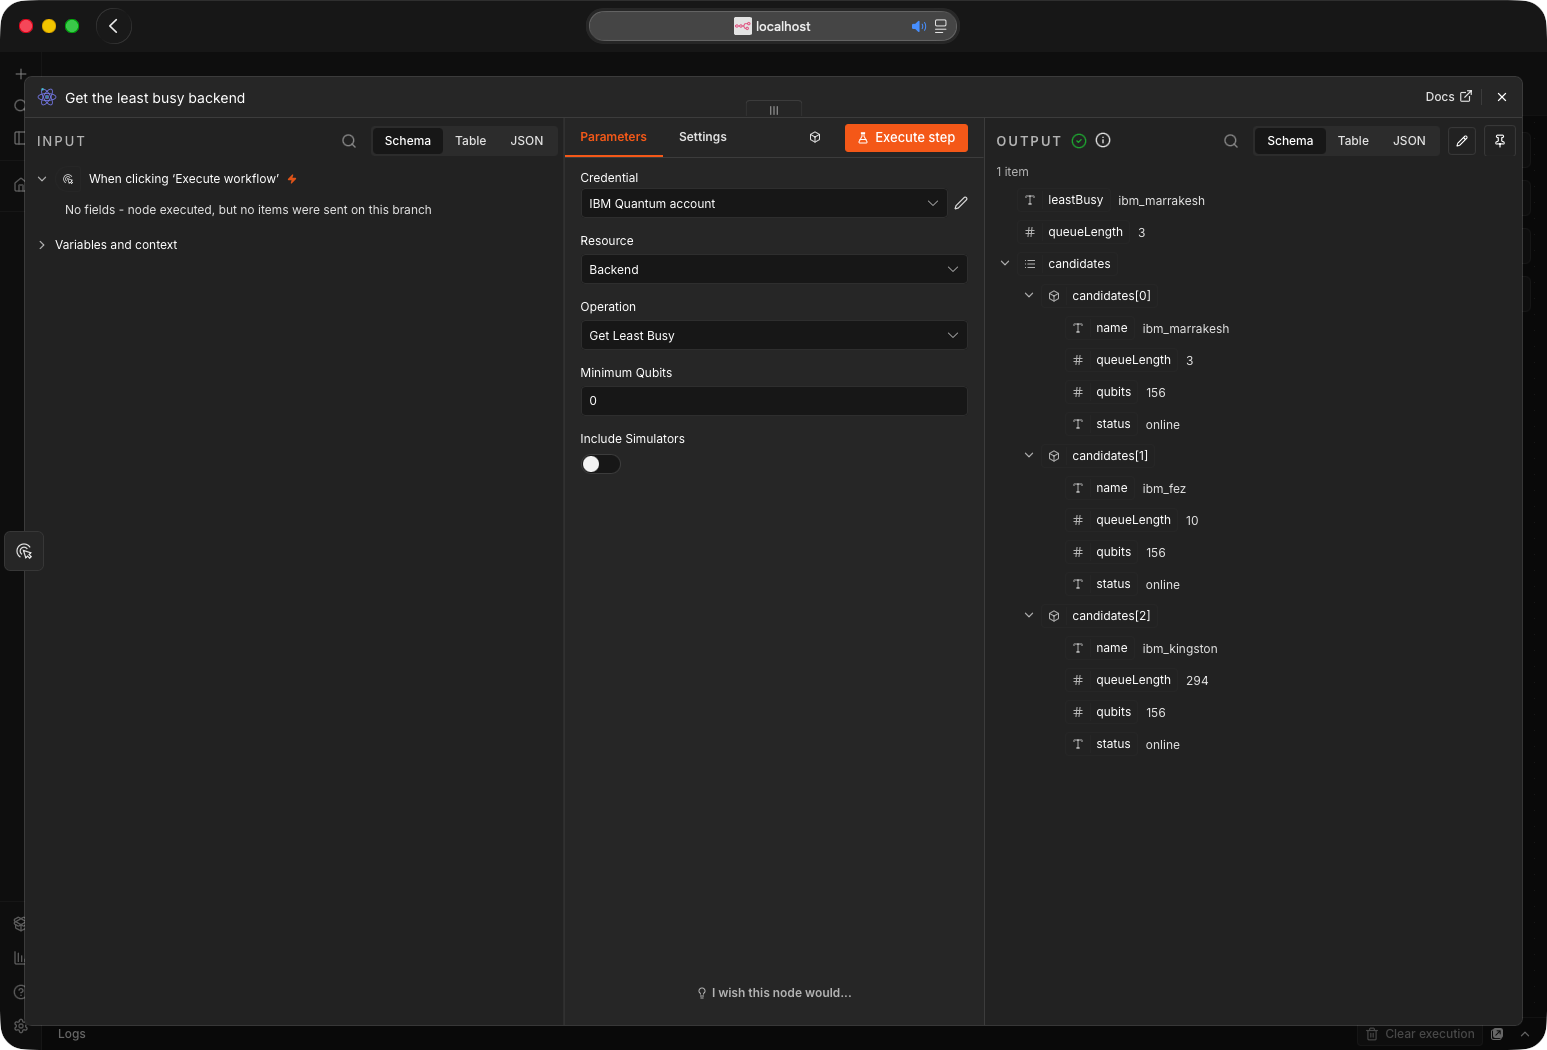Click the info icon next to OUTPUT
The width and height of the screenshot is (1547, 1050).
click(1103, 140)
